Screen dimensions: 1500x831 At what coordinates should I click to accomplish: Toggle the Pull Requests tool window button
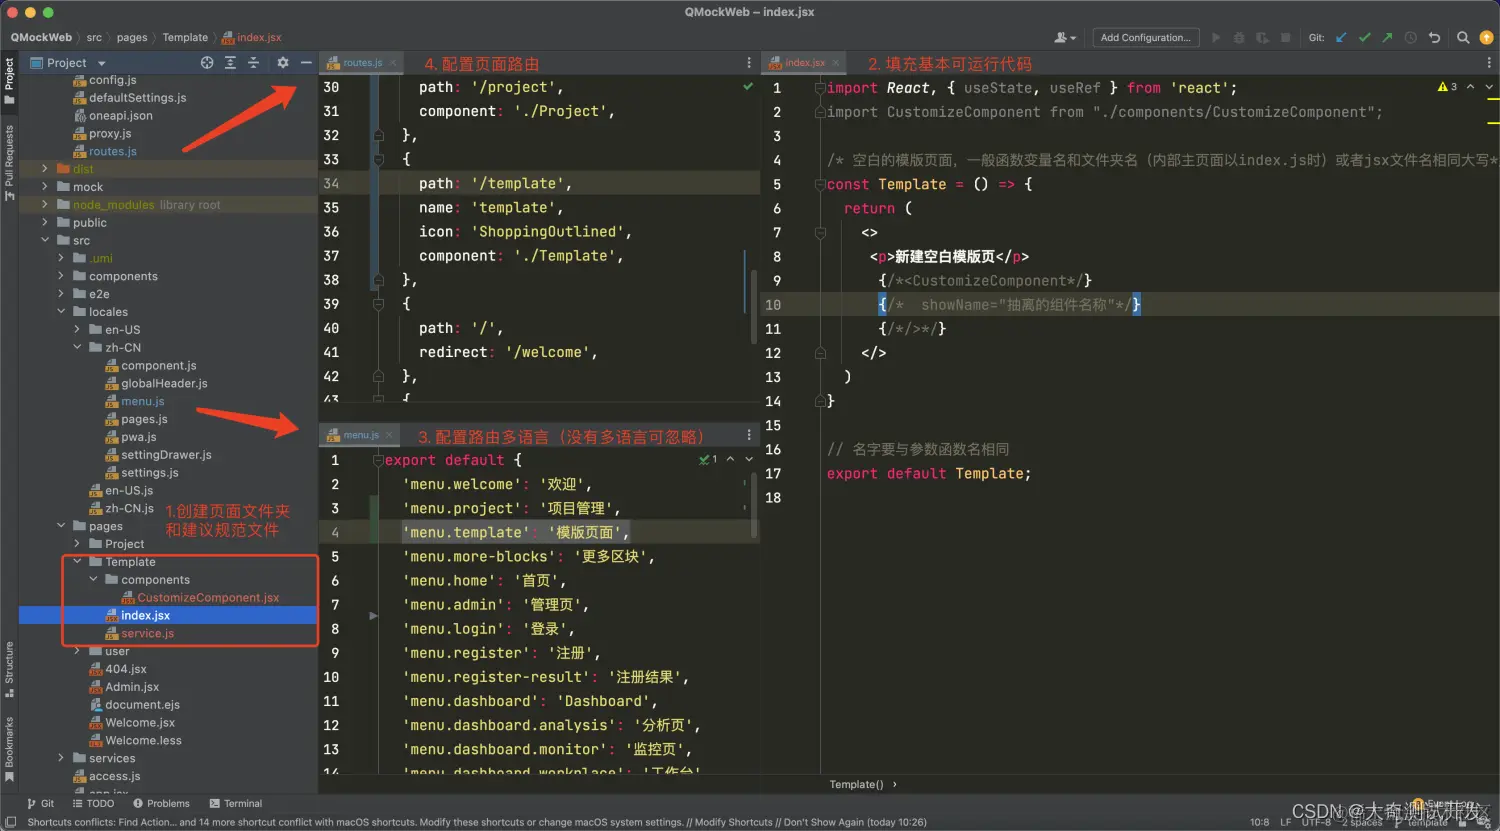tap(9, 162)
